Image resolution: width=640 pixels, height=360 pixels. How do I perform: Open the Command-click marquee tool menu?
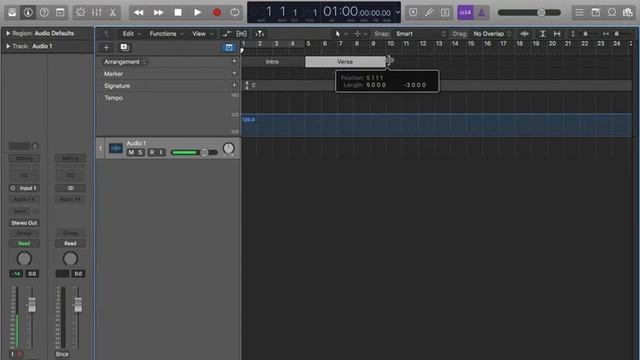[x=360, y=34]
